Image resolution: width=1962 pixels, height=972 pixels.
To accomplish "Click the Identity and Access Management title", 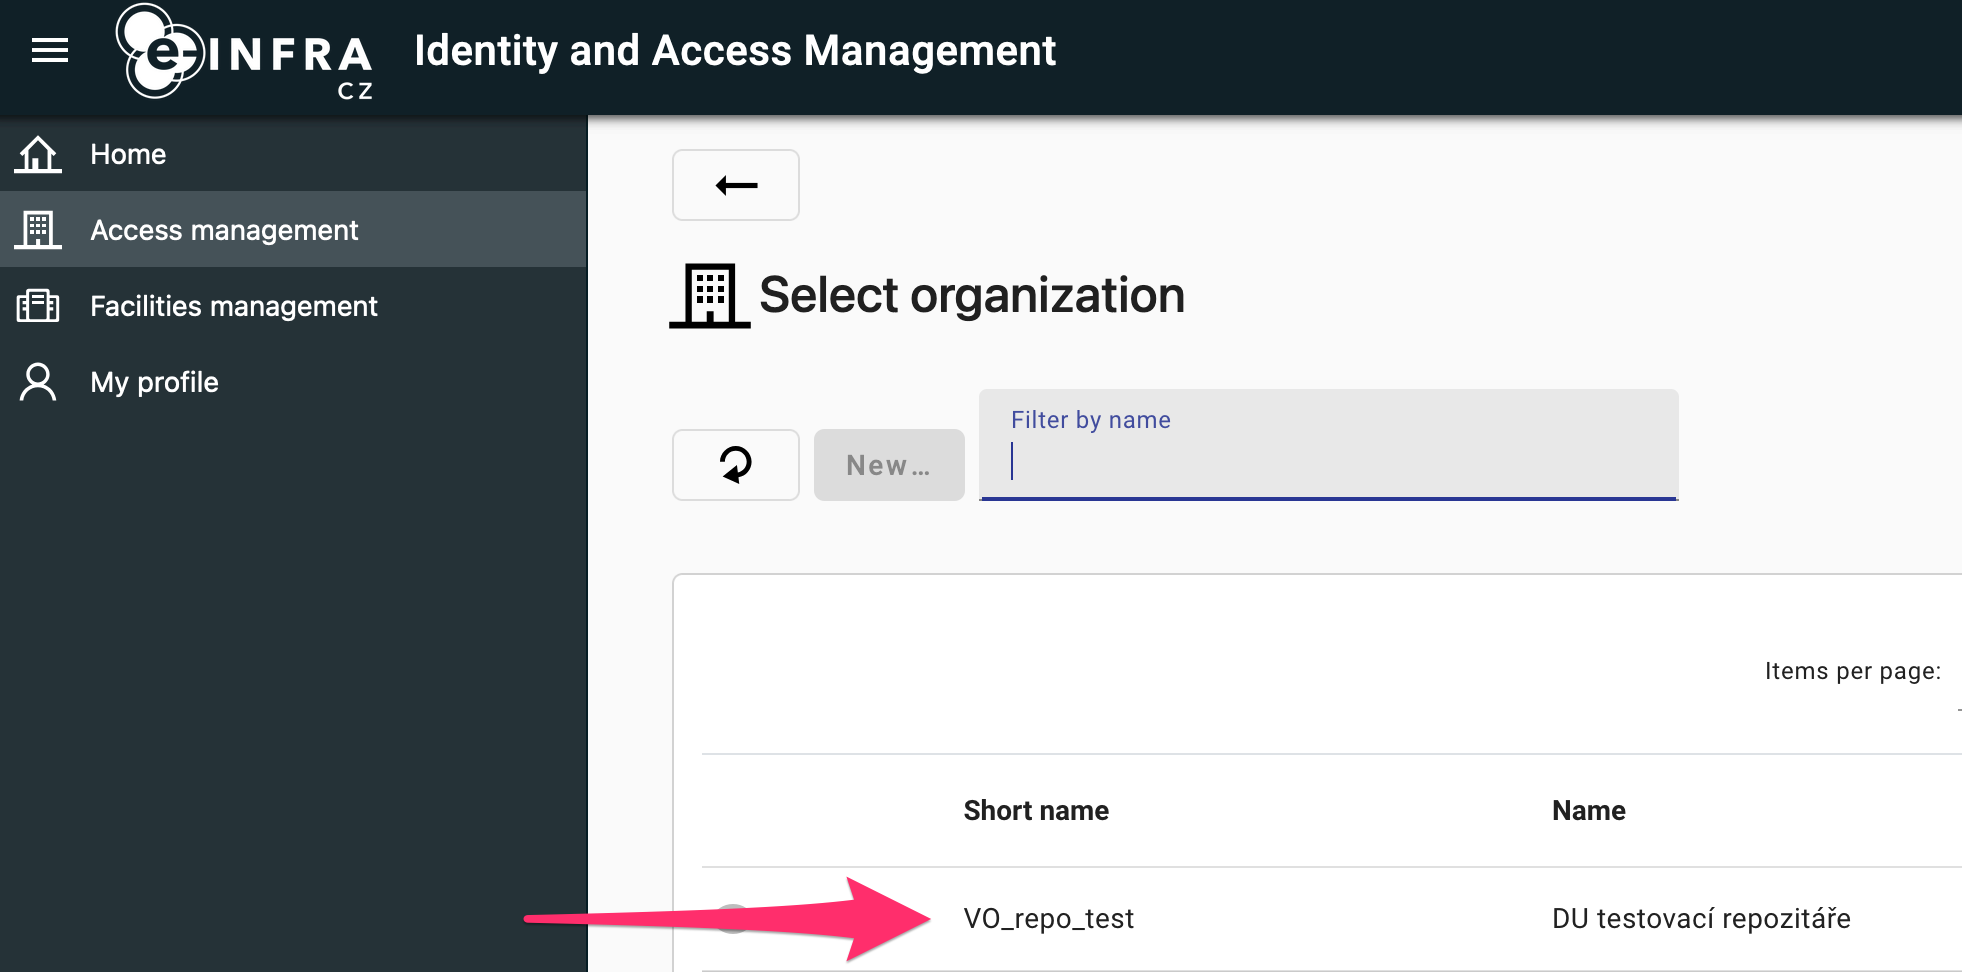I will pyautogui.click(x=735, y=51).
